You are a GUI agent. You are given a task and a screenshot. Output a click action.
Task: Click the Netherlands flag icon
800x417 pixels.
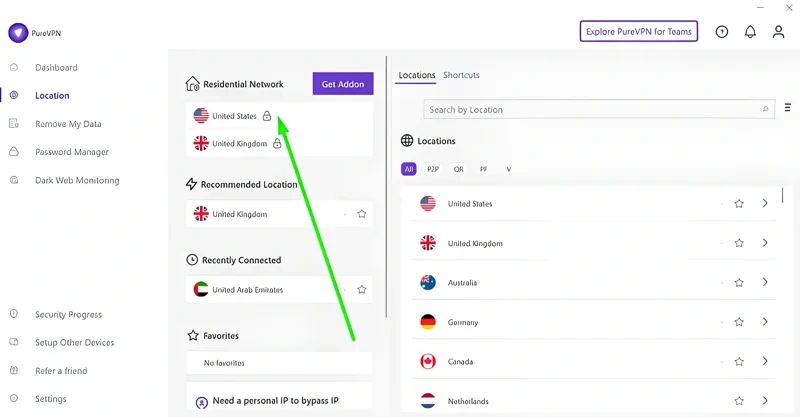tap(428, 401)
